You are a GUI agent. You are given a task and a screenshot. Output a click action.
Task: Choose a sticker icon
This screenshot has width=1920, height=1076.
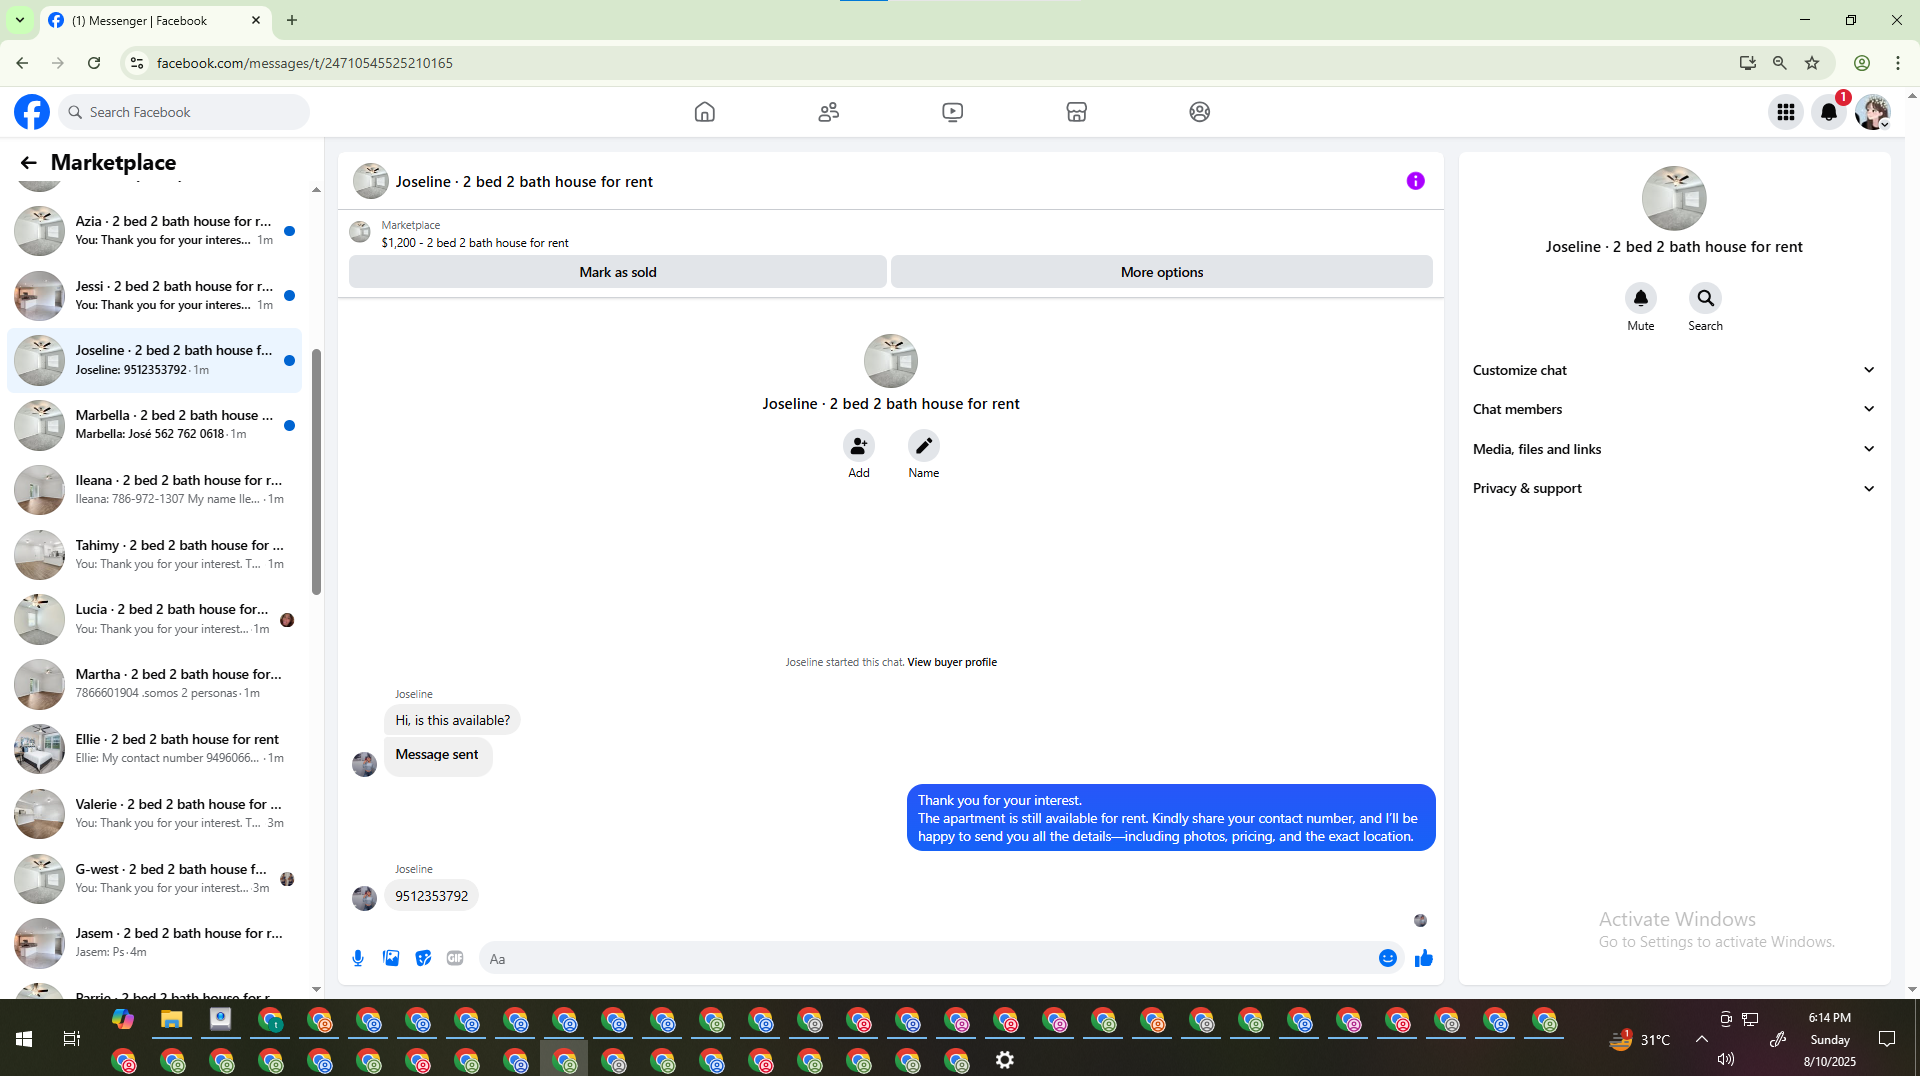click(424, 958)
